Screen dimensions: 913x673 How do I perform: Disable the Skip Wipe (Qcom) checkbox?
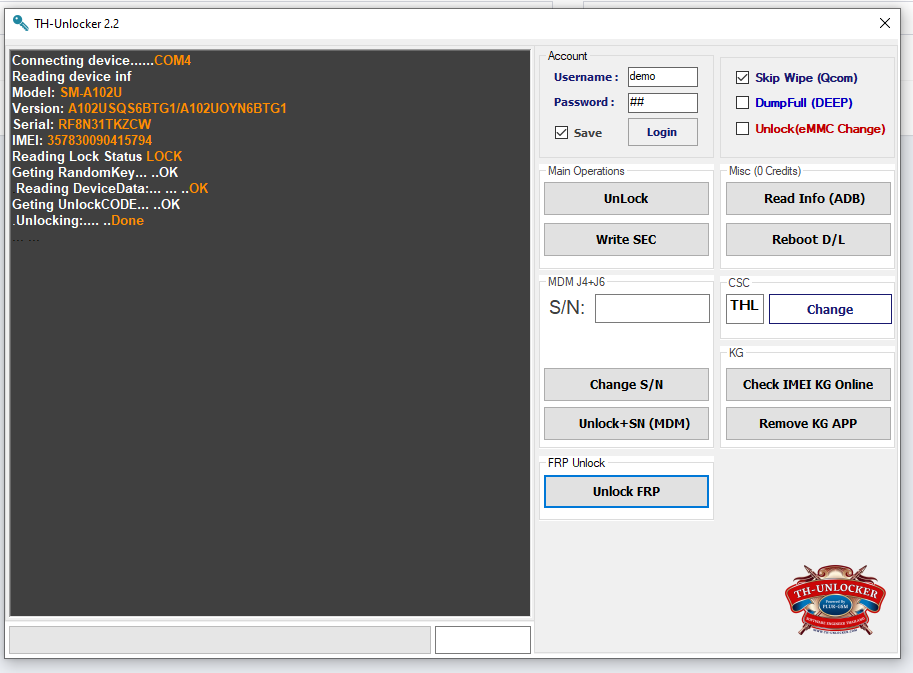[742, 77]
